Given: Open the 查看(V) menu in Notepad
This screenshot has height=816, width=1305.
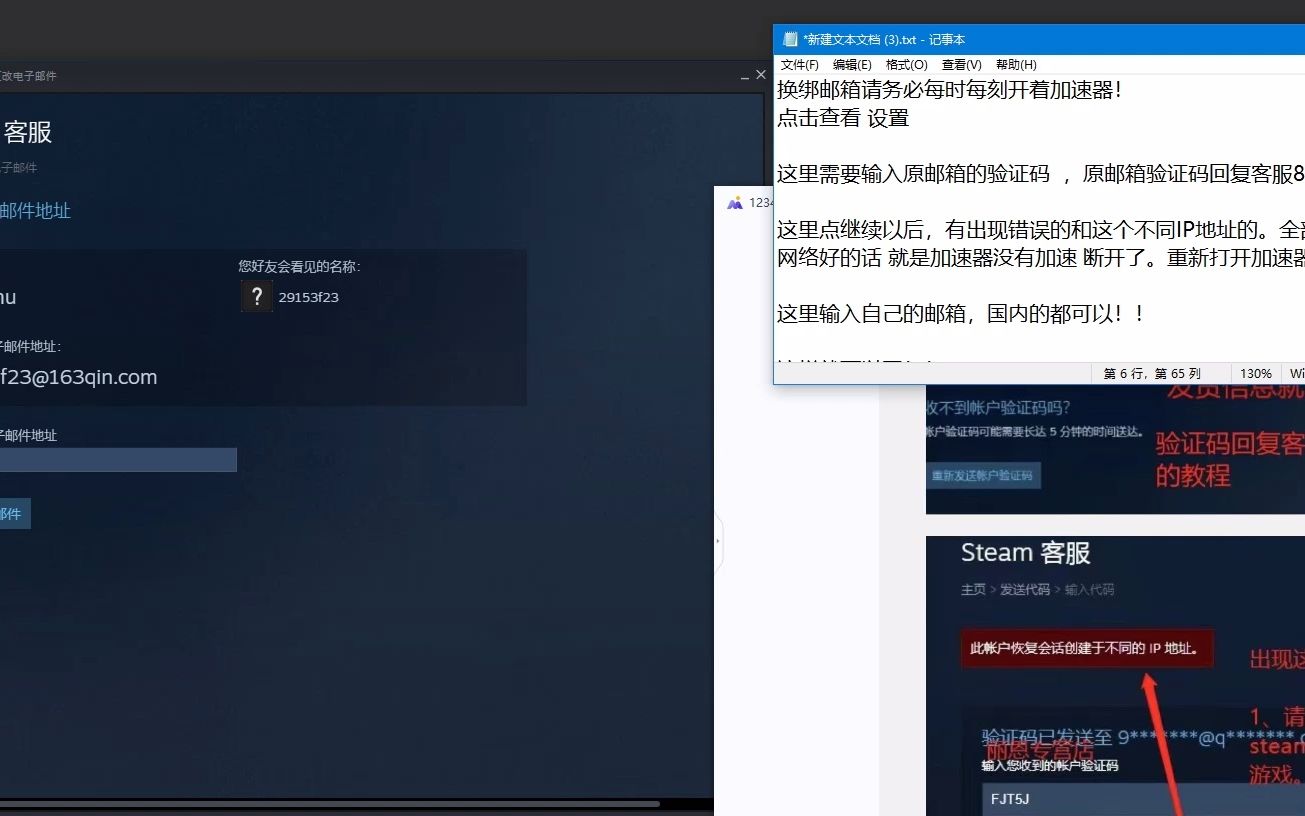Looking at the screenshot, I should click(962, 64).
